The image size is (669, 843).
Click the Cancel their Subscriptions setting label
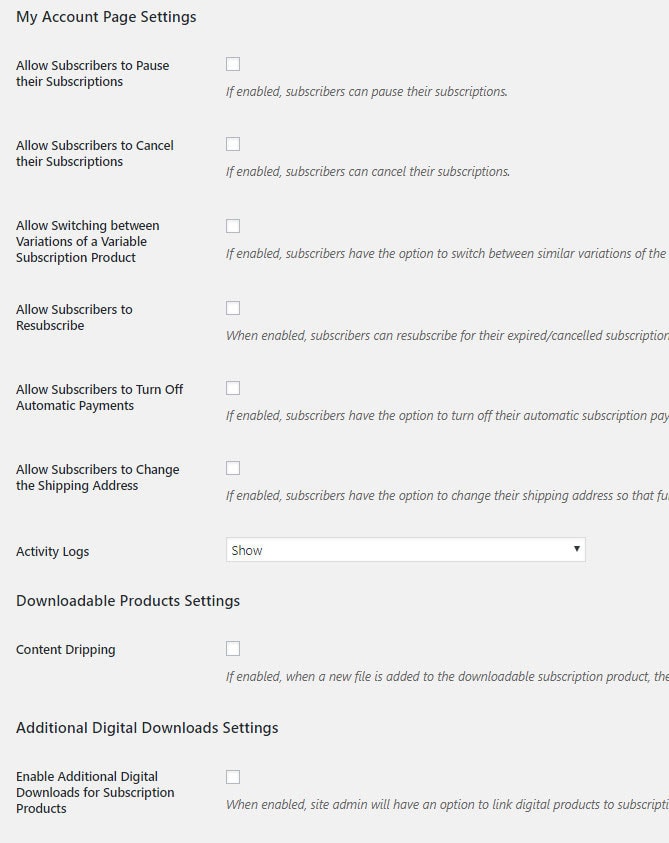click(x=94, y=153)
